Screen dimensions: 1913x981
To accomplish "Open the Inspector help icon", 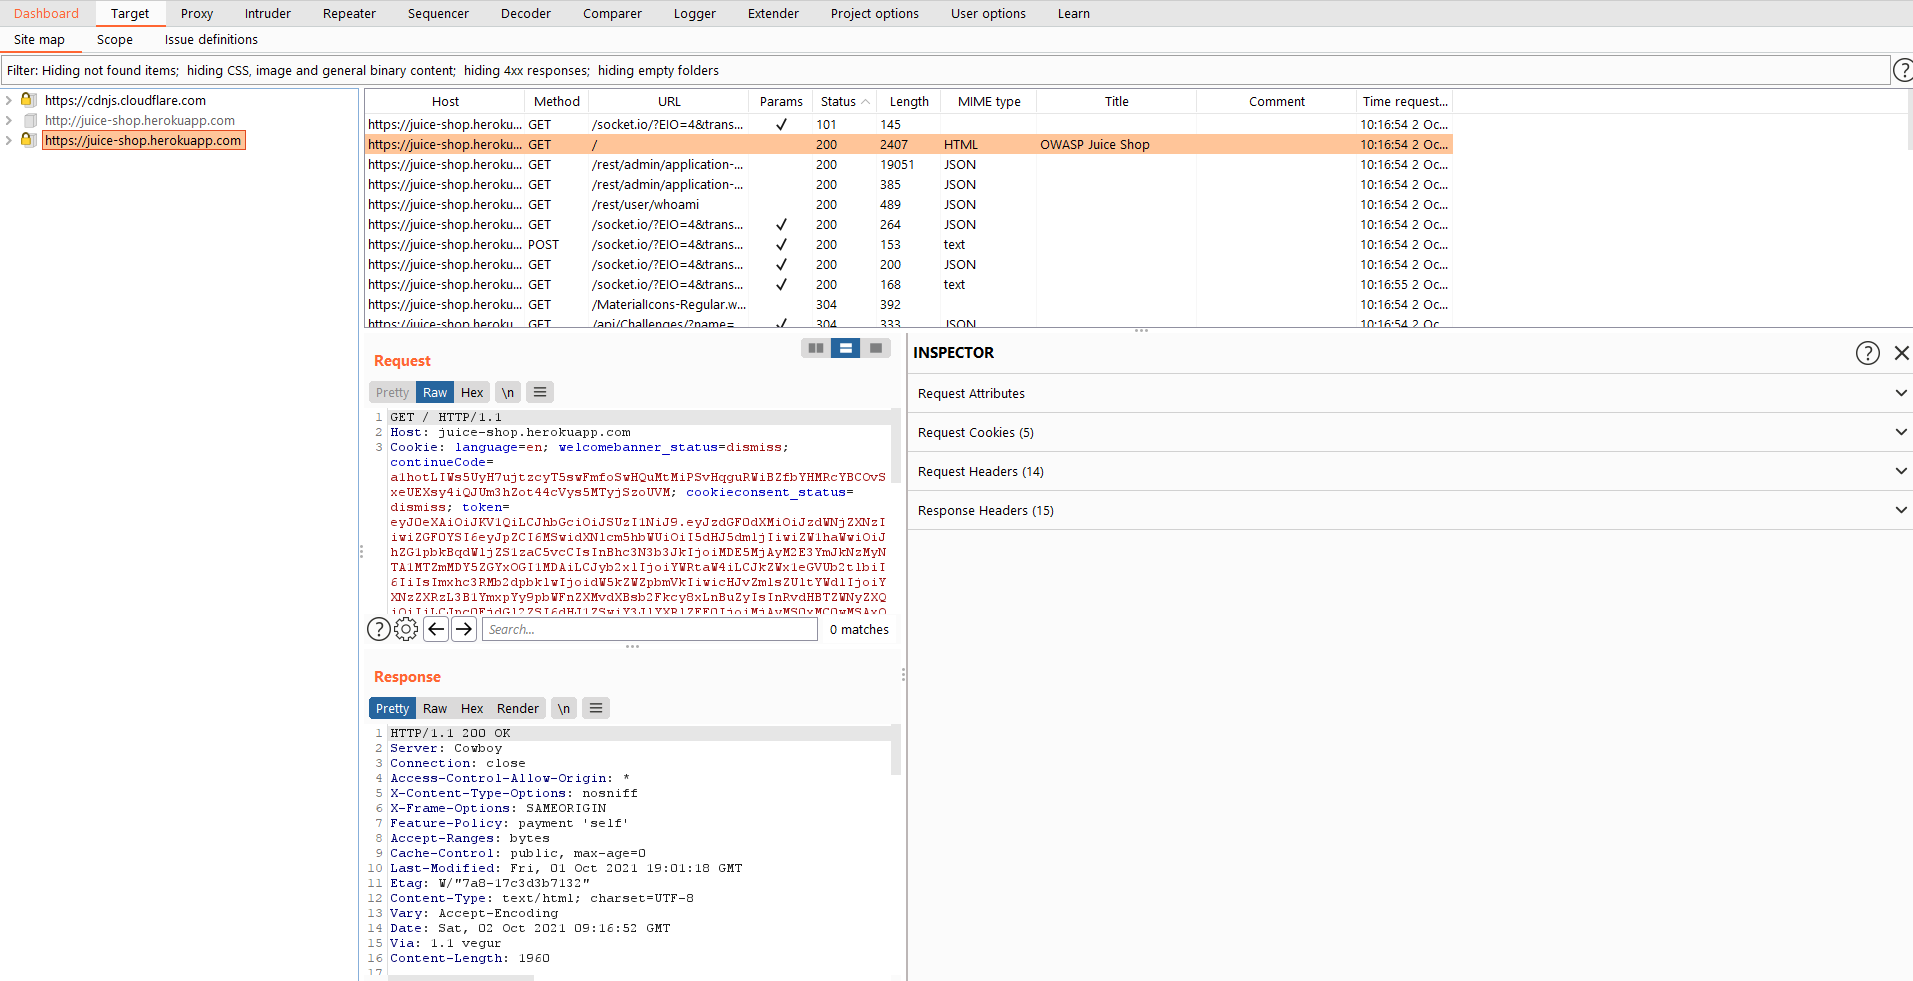I will pyautogui.click(x=1867, y=353).
